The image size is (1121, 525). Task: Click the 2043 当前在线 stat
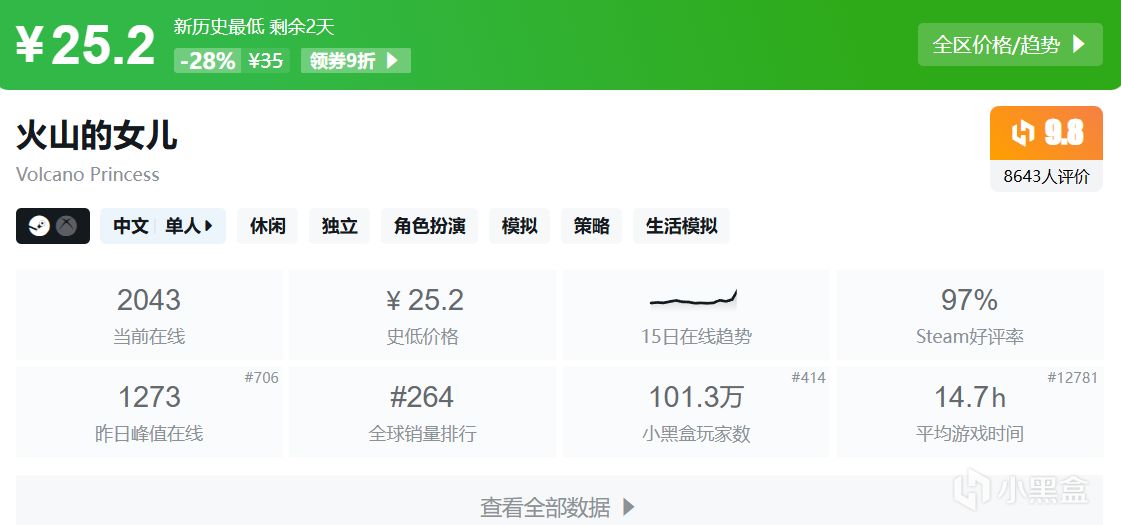149,315
